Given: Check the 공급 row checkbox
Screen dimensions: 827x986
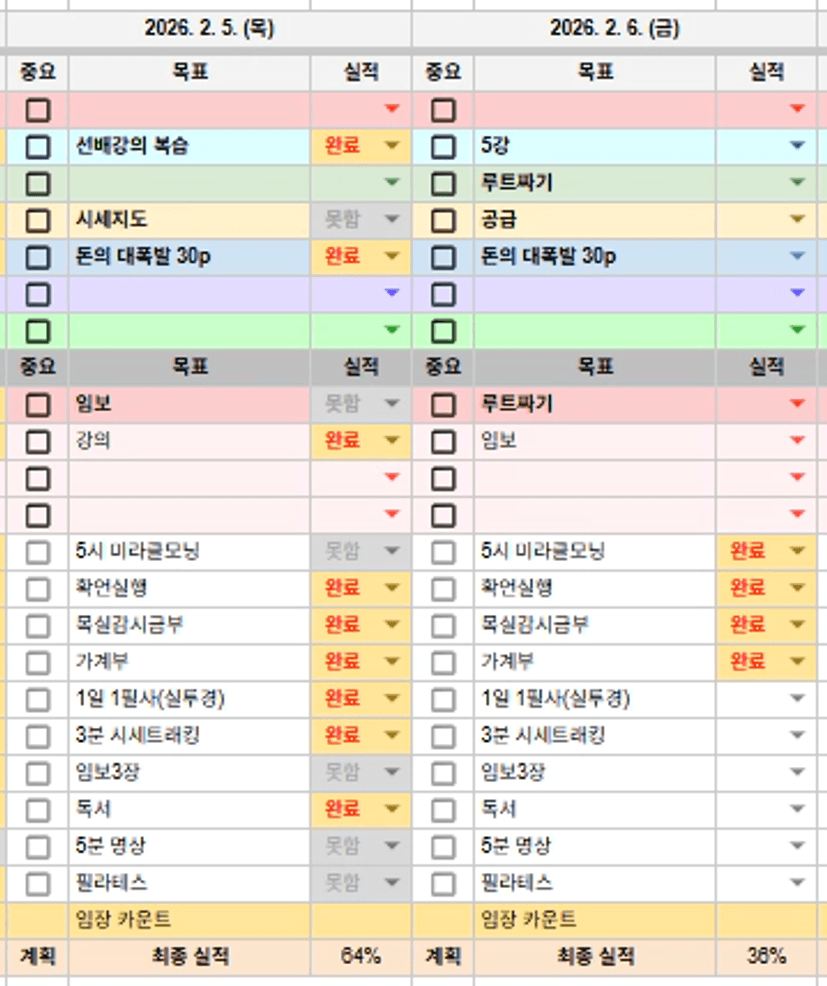Looking at the screenshot, I should tap(443, 220).
